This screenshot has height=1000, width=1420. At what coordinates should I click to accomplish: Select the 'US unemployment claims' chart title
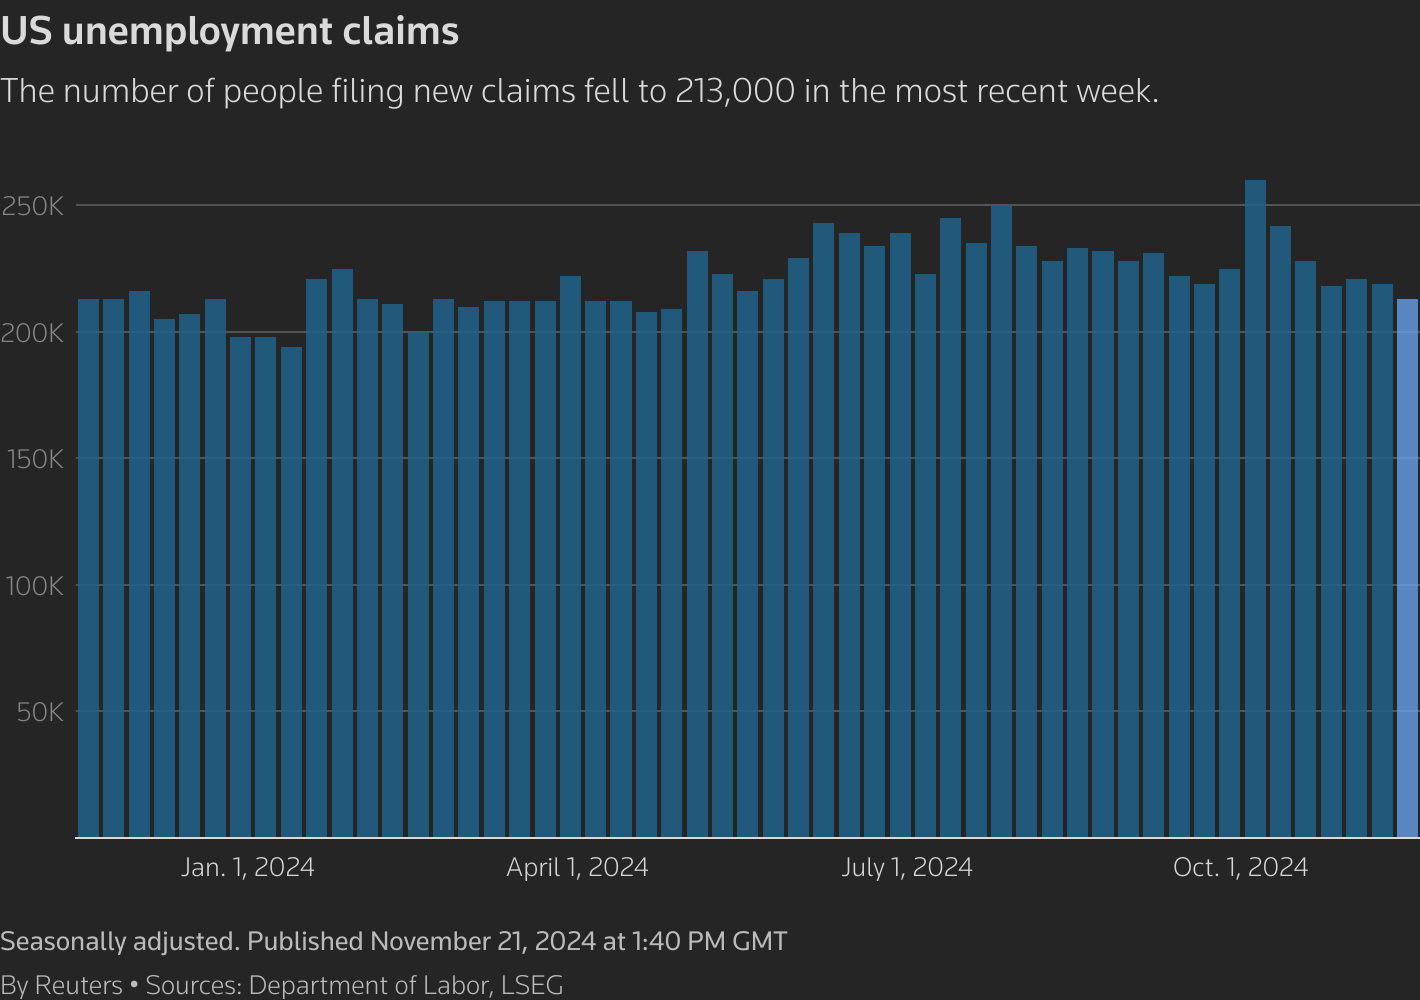pos(230,31)
